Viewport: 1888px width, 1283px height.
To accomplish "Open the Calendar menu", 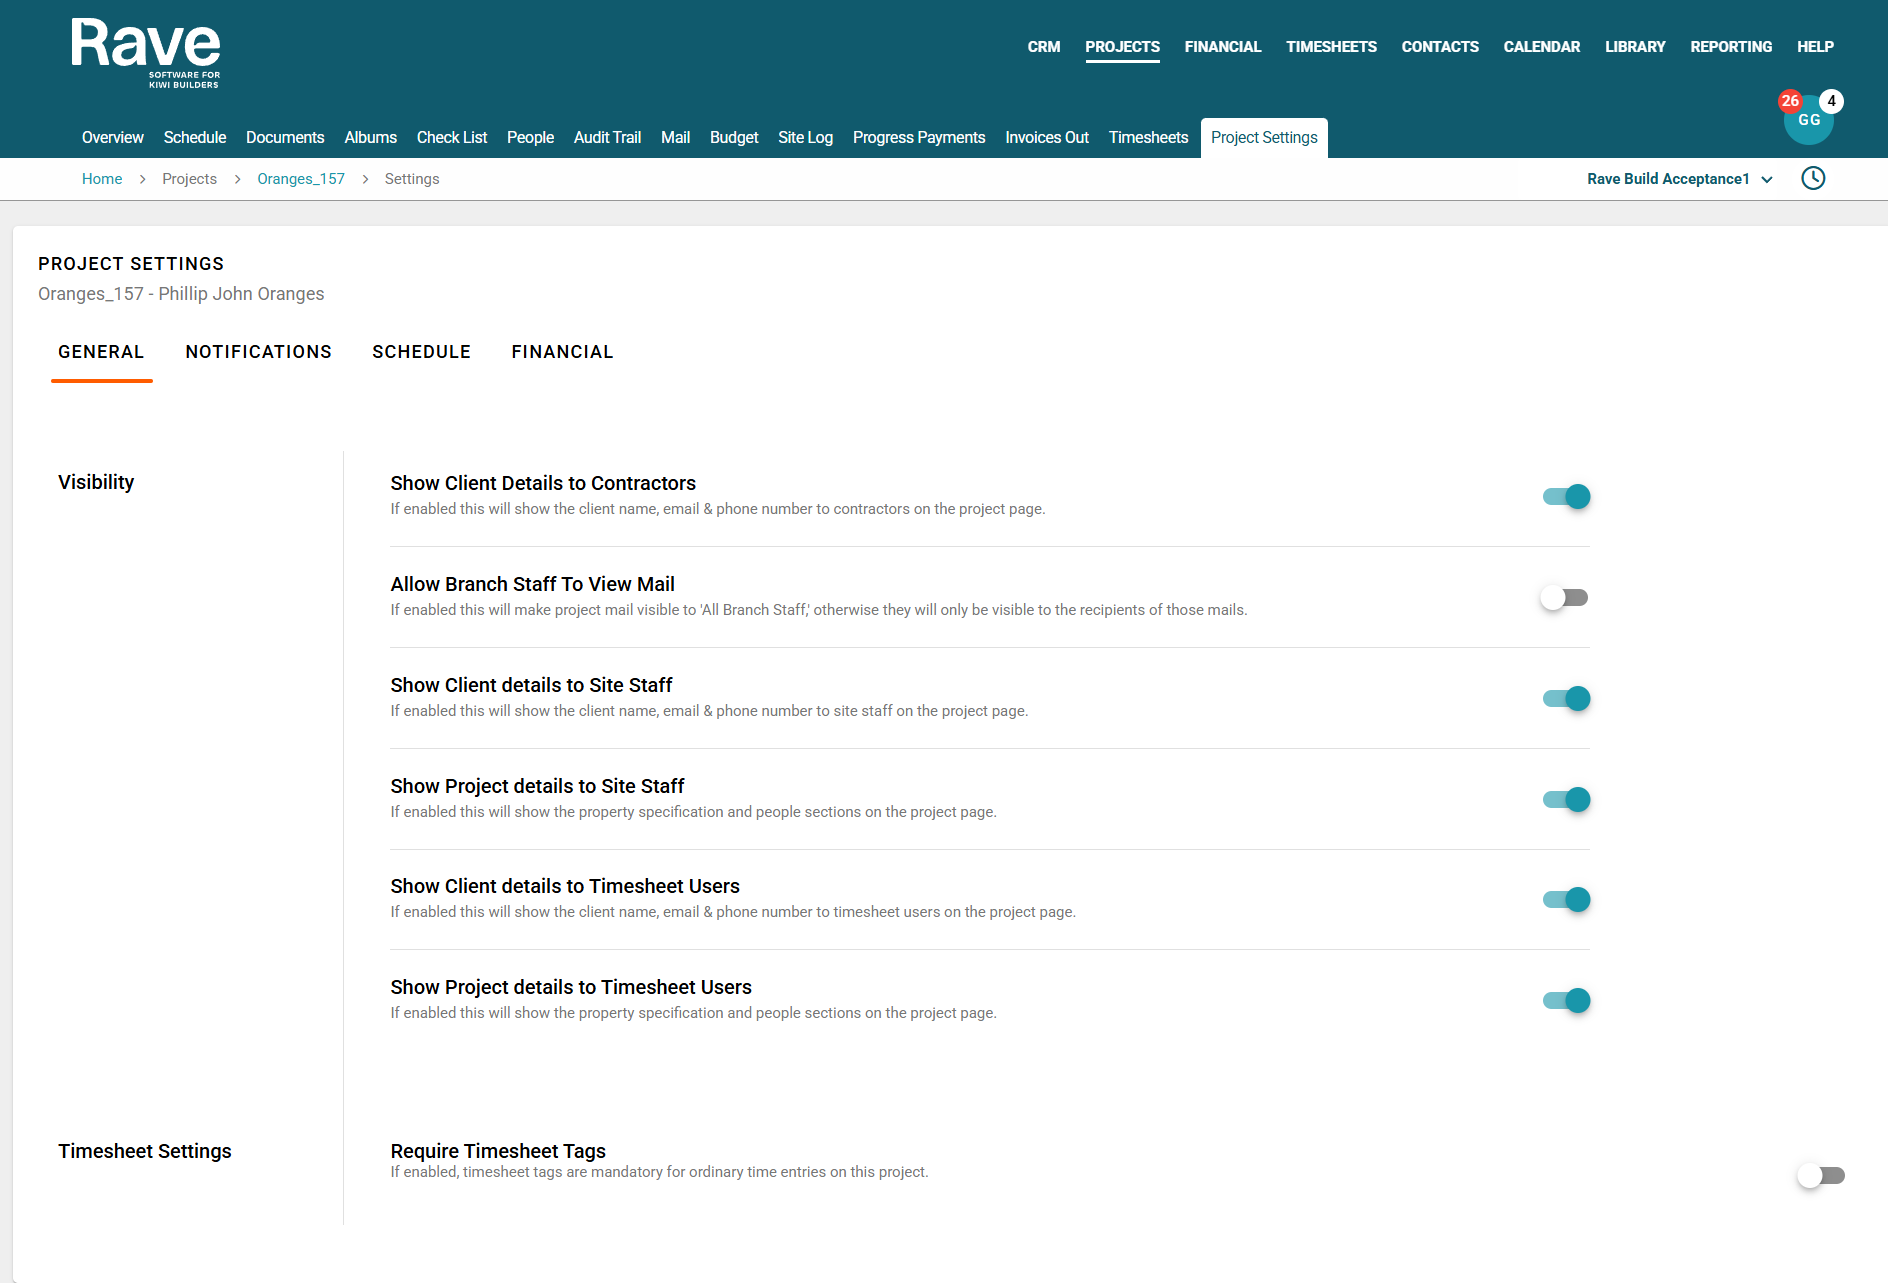I will click(1541, 47).
